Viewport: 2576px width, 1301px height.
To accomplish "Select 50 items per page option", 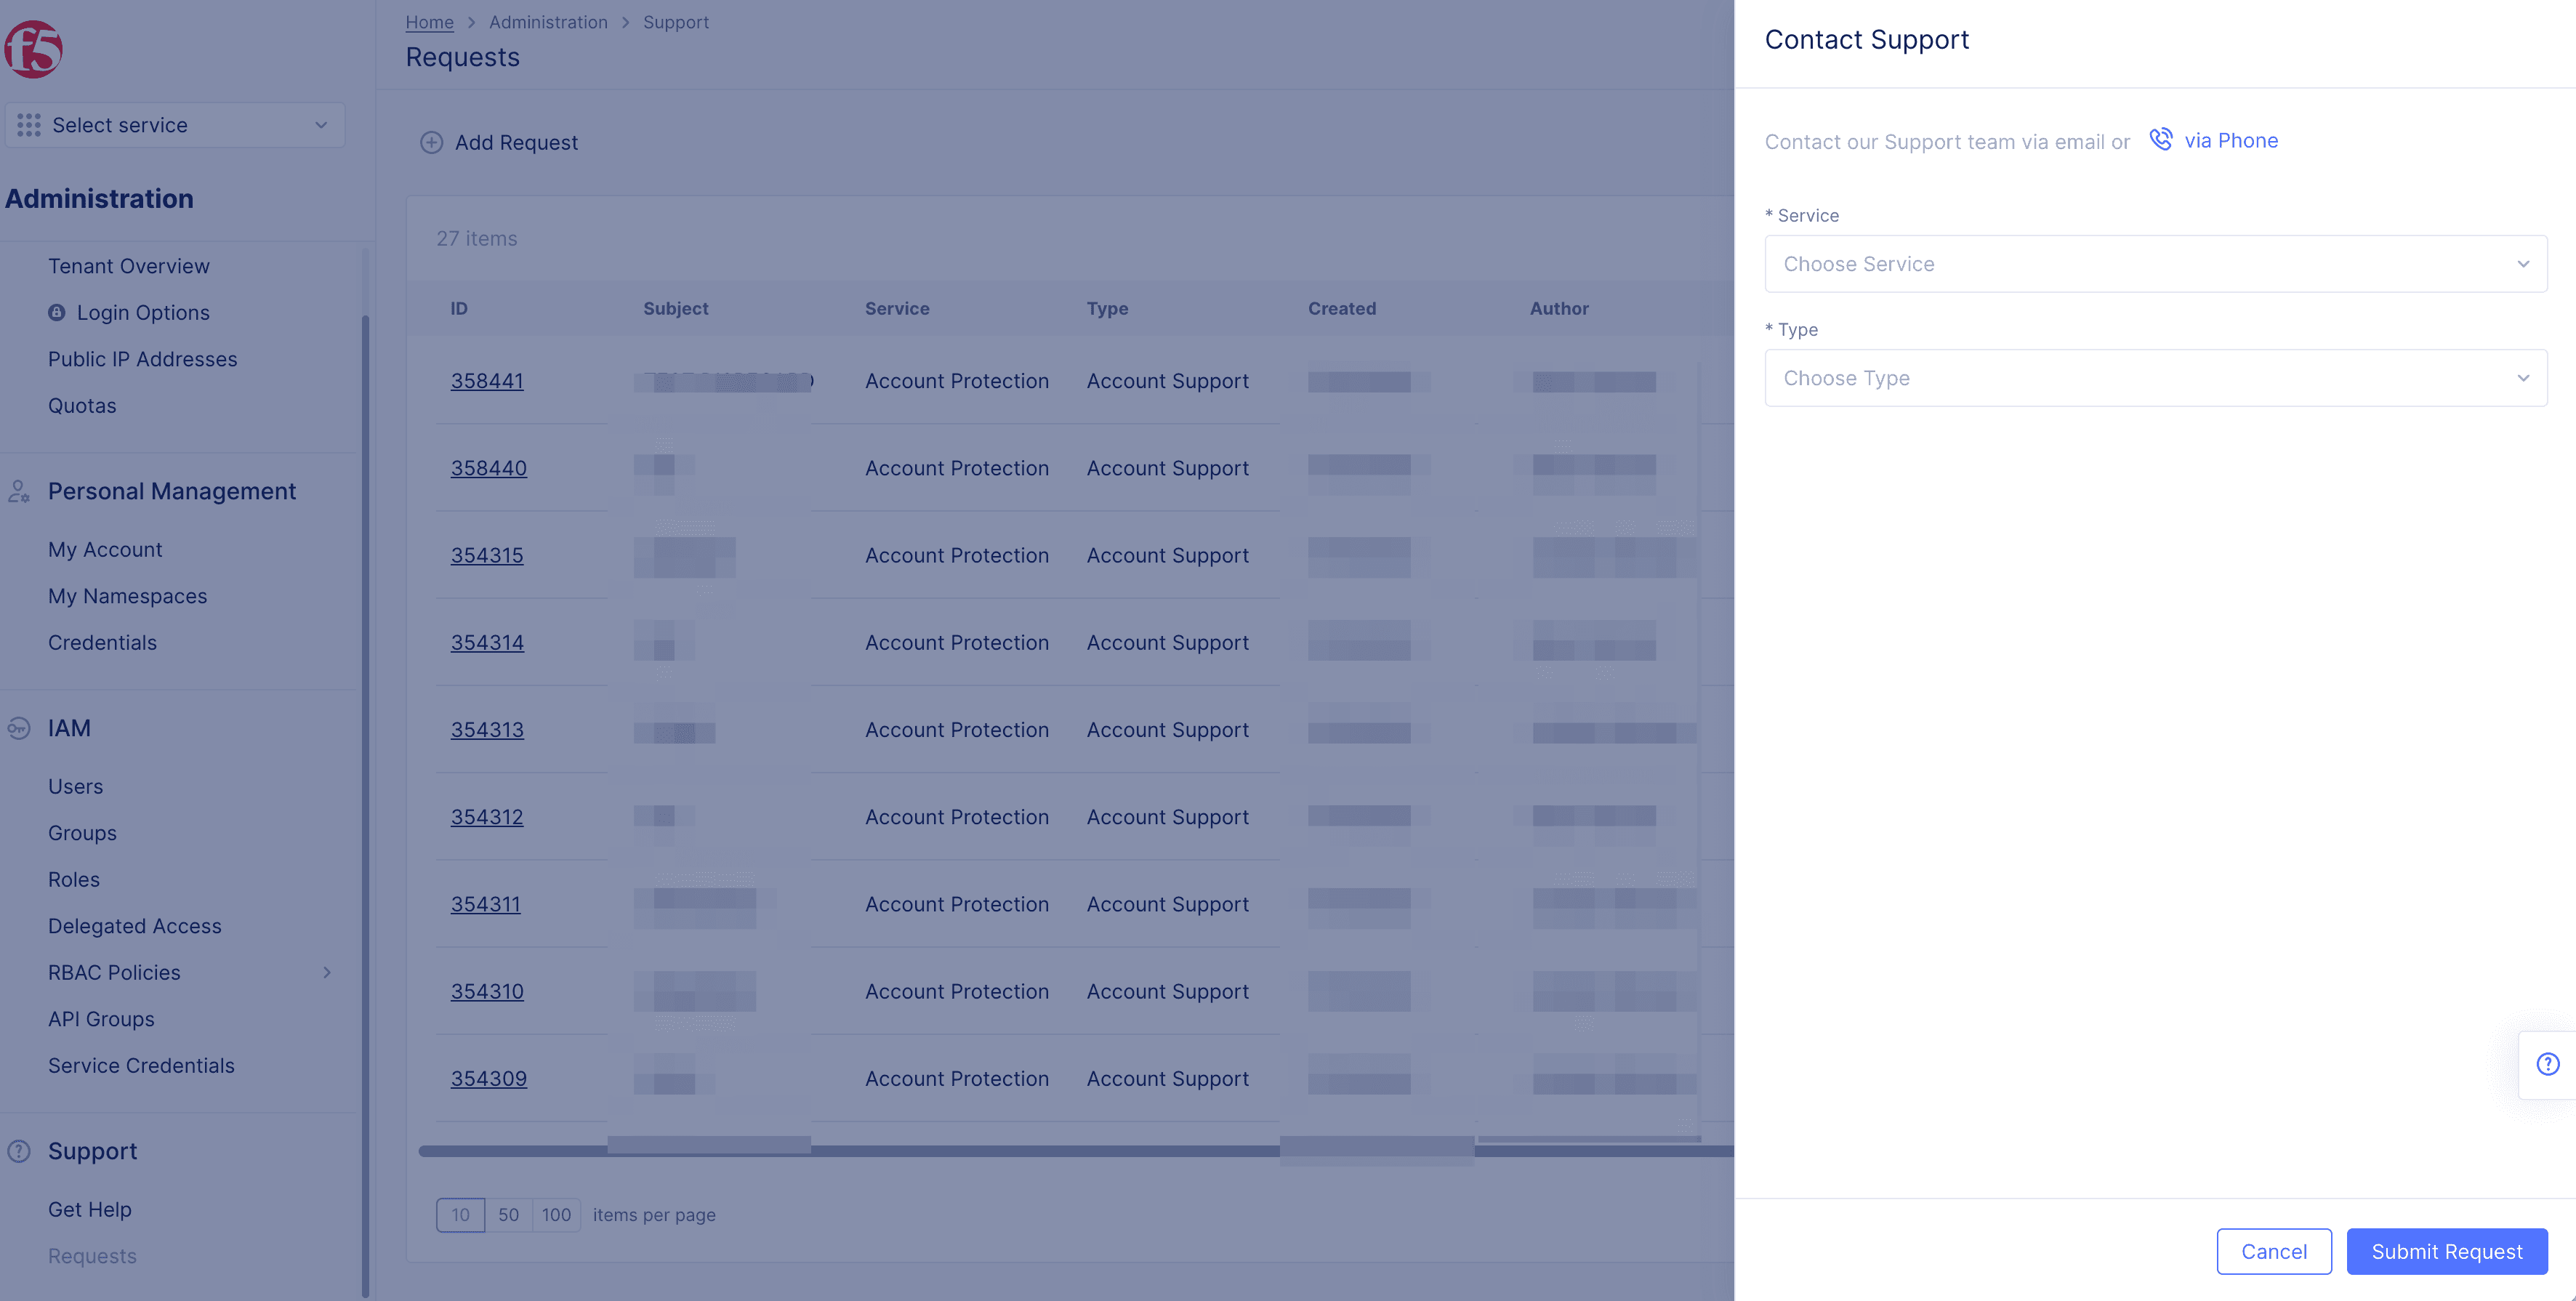I will pyautogui.click(x=507, y=1215).
